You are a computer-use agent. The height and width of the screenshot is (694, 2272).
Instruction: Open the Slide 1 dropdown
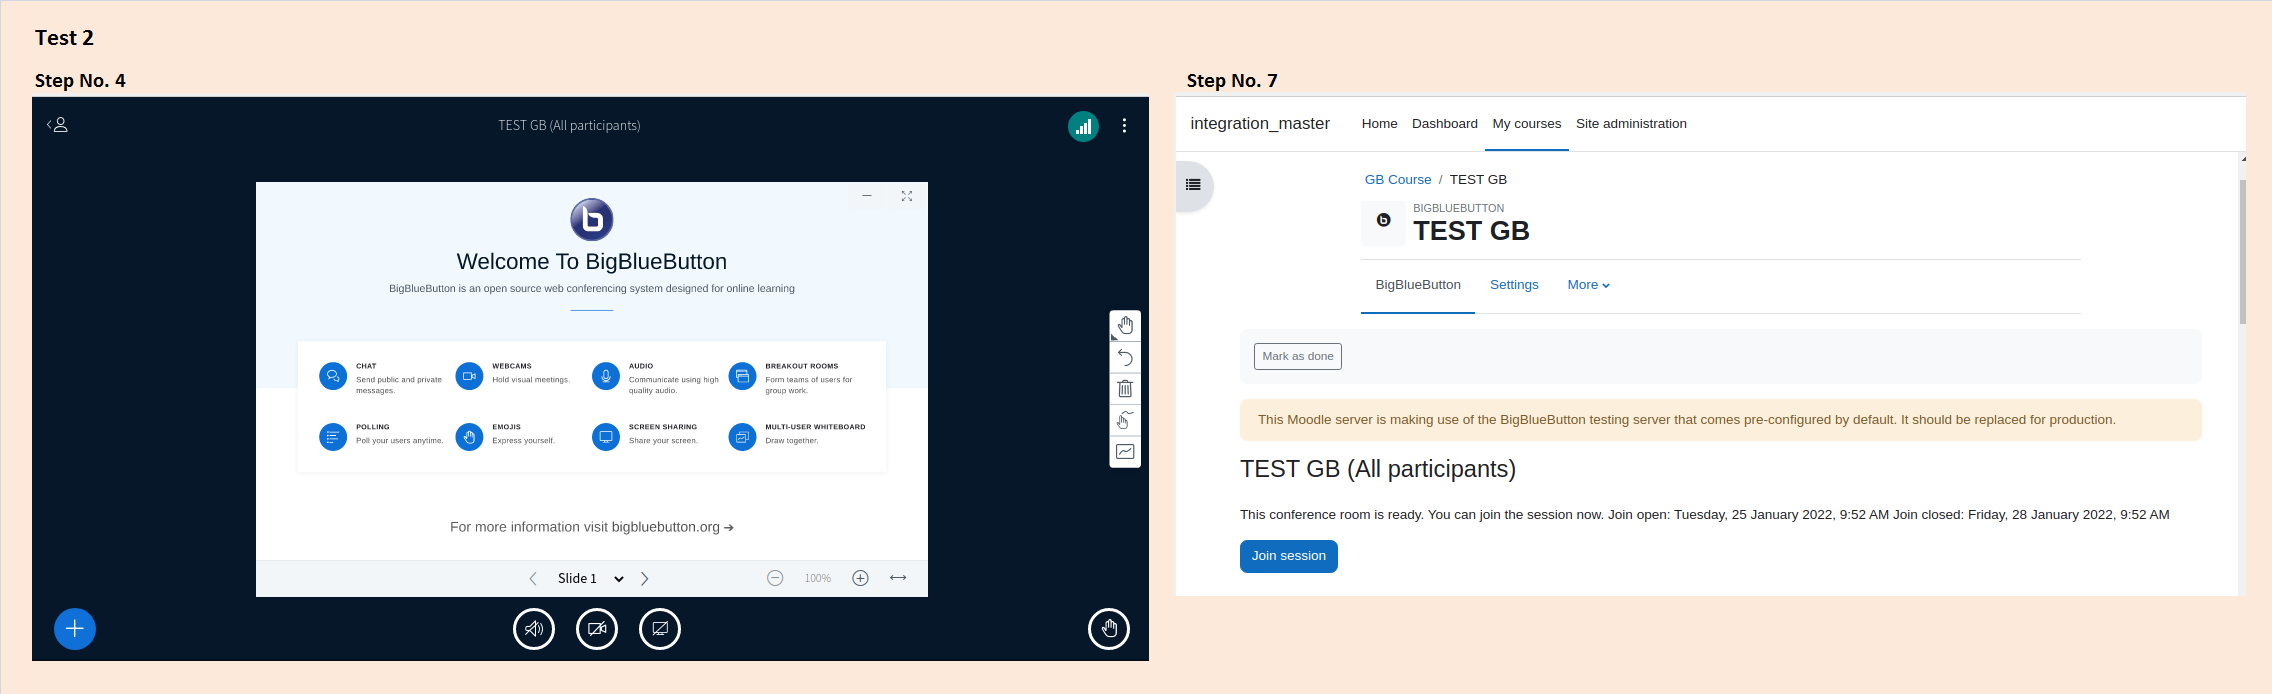click(x=590, y=579)
